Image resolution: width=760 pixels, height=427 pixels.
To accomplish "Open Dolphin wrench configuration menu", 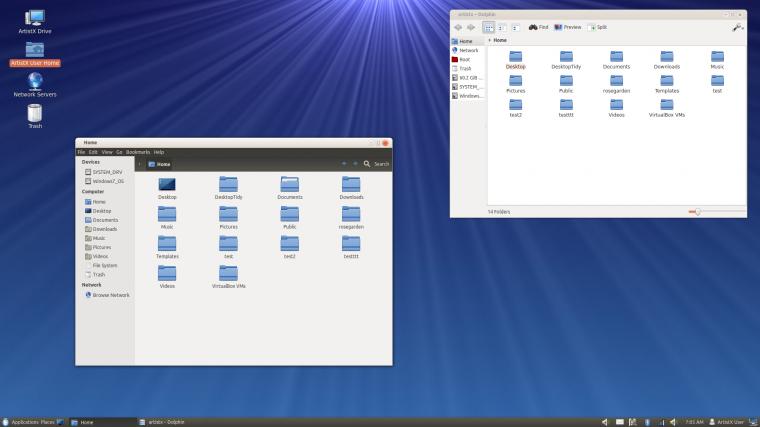I will click(x=738, y=28).
